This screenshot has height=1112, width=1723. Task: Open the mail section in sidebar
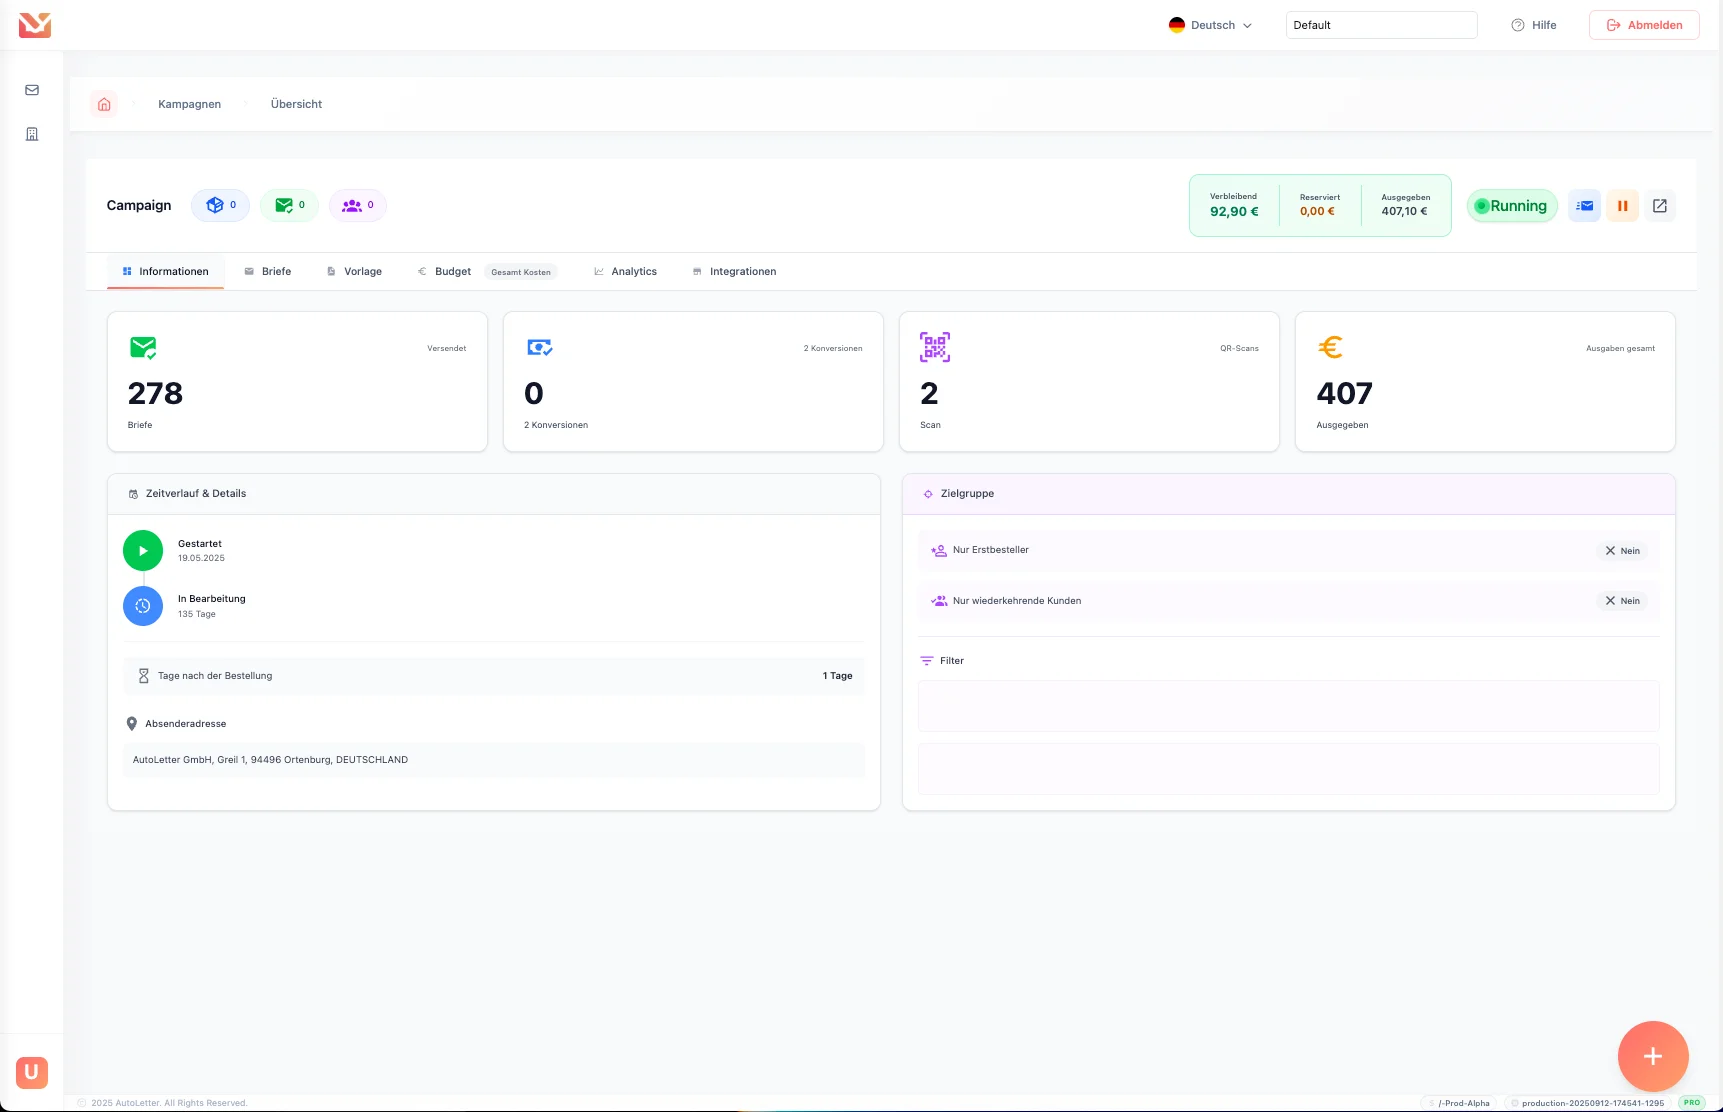[32, 90]
